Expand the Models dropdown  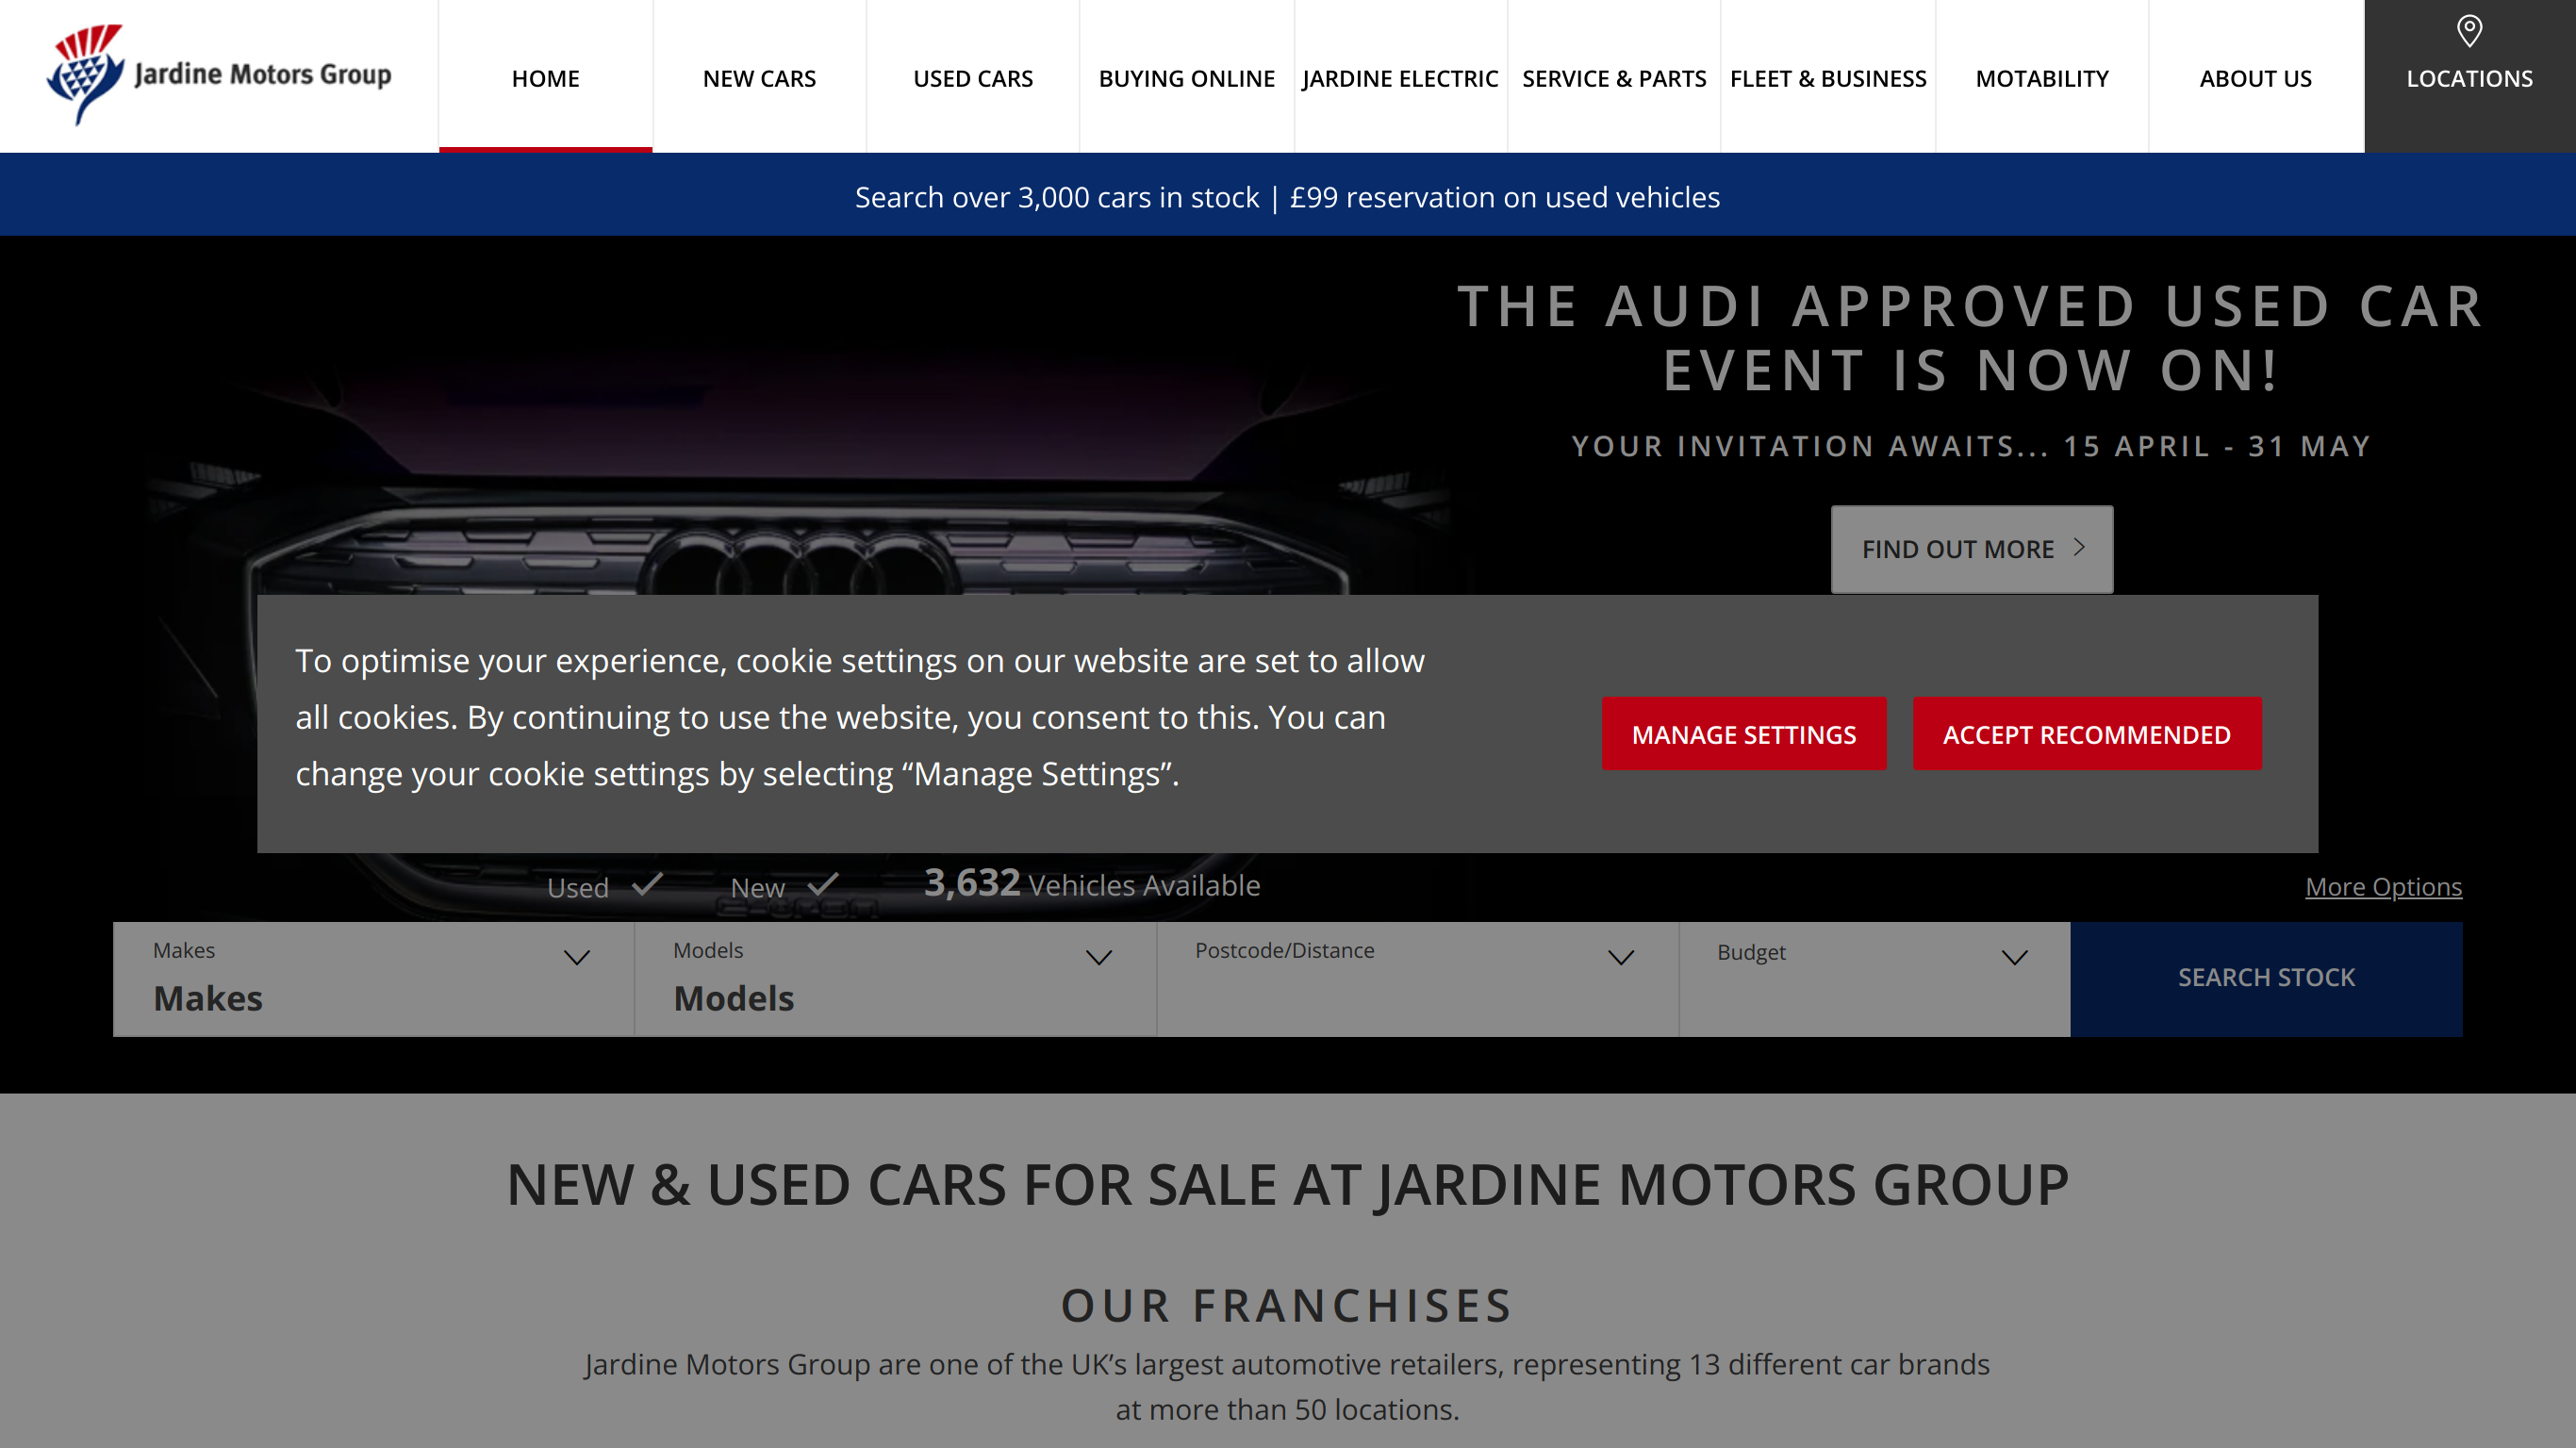click(895, 979)
